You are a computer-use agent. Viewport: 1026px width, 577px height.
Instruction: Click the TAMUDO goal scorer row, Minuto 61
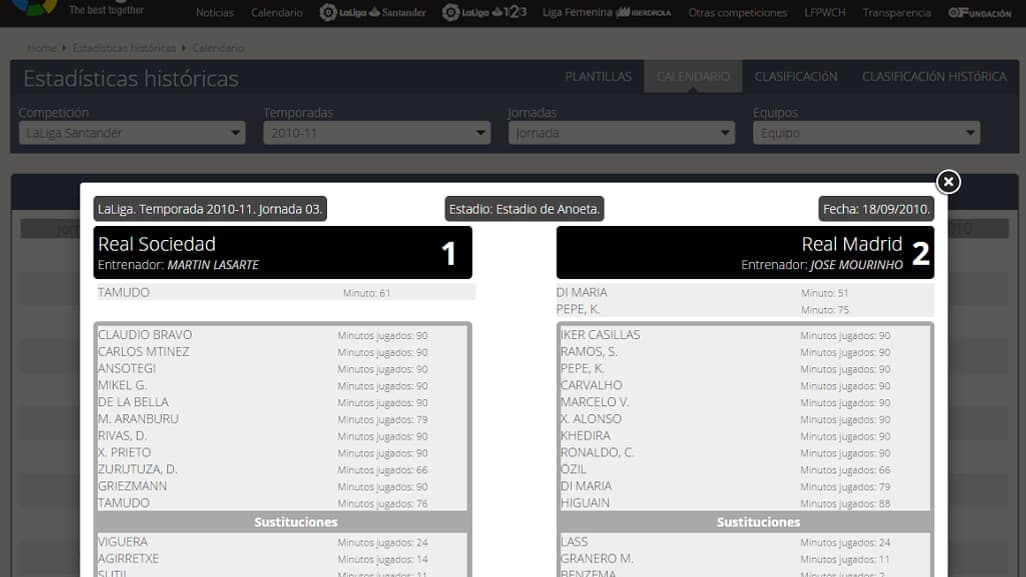click(x=285, y=292)
